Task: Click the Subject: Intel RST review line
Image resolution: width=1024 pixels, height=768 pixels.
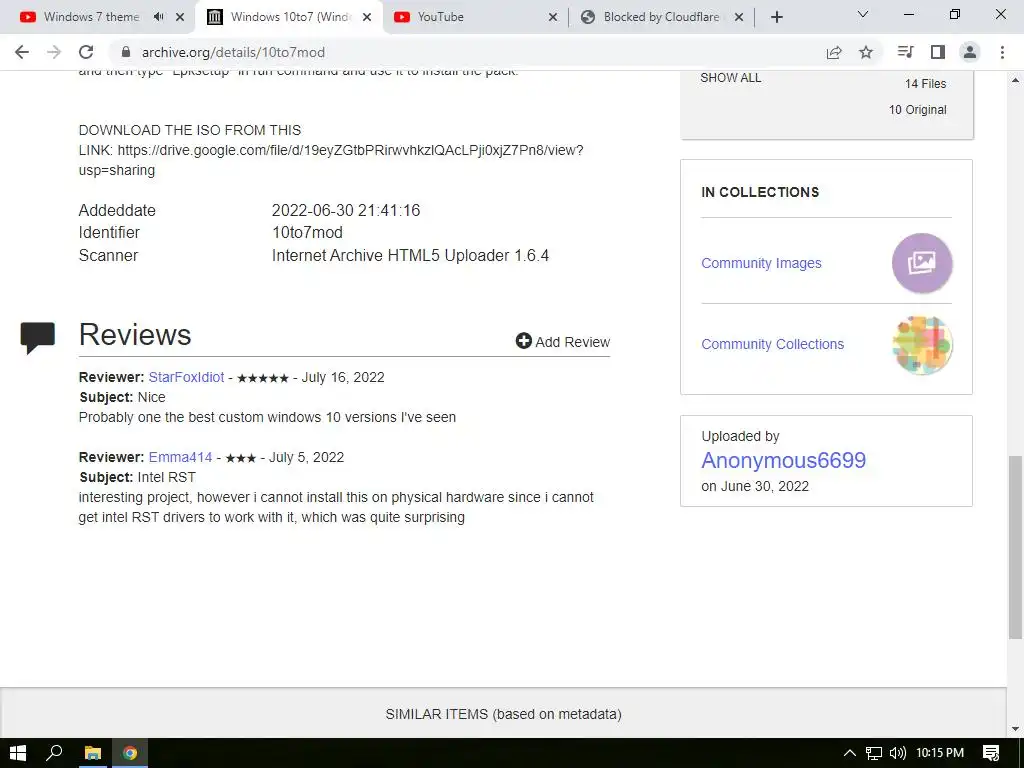Action: click(x=138, y=477)
